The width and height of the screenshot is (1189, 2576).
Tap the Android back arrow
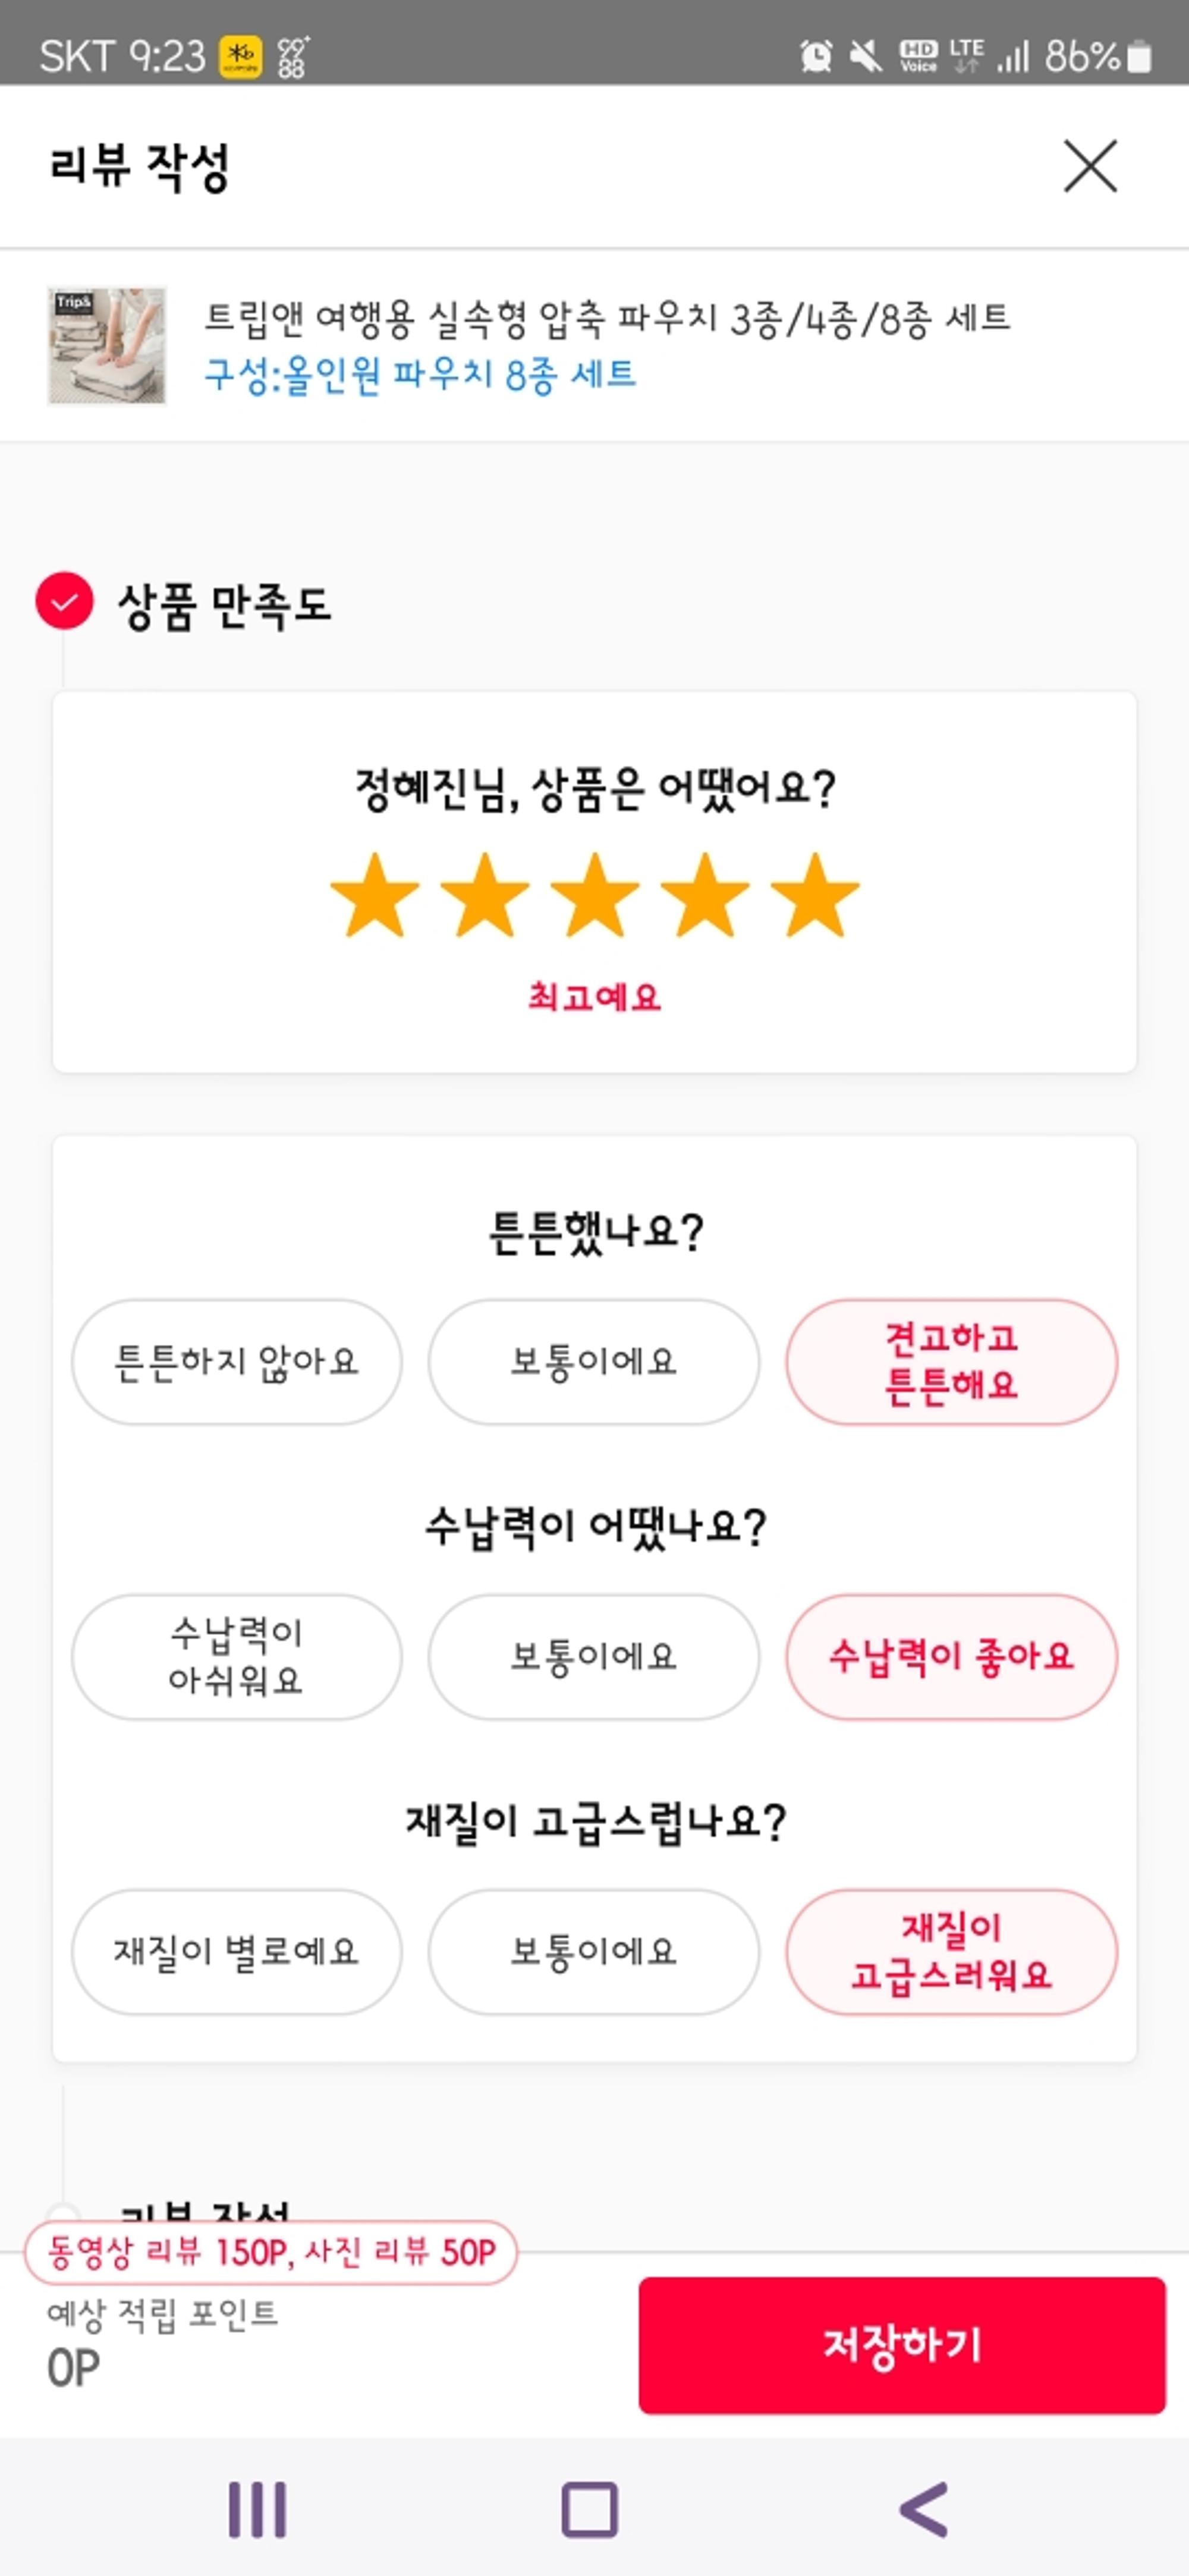coord(924,2509)
